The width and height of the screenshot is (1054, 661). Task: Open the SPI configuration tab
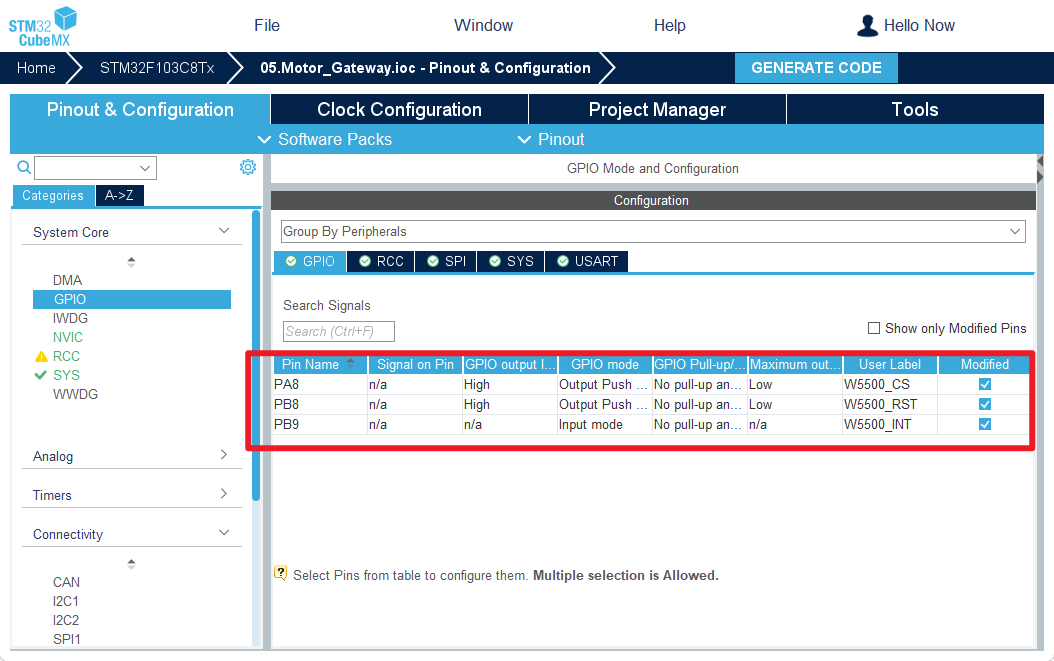click(446, 261)
